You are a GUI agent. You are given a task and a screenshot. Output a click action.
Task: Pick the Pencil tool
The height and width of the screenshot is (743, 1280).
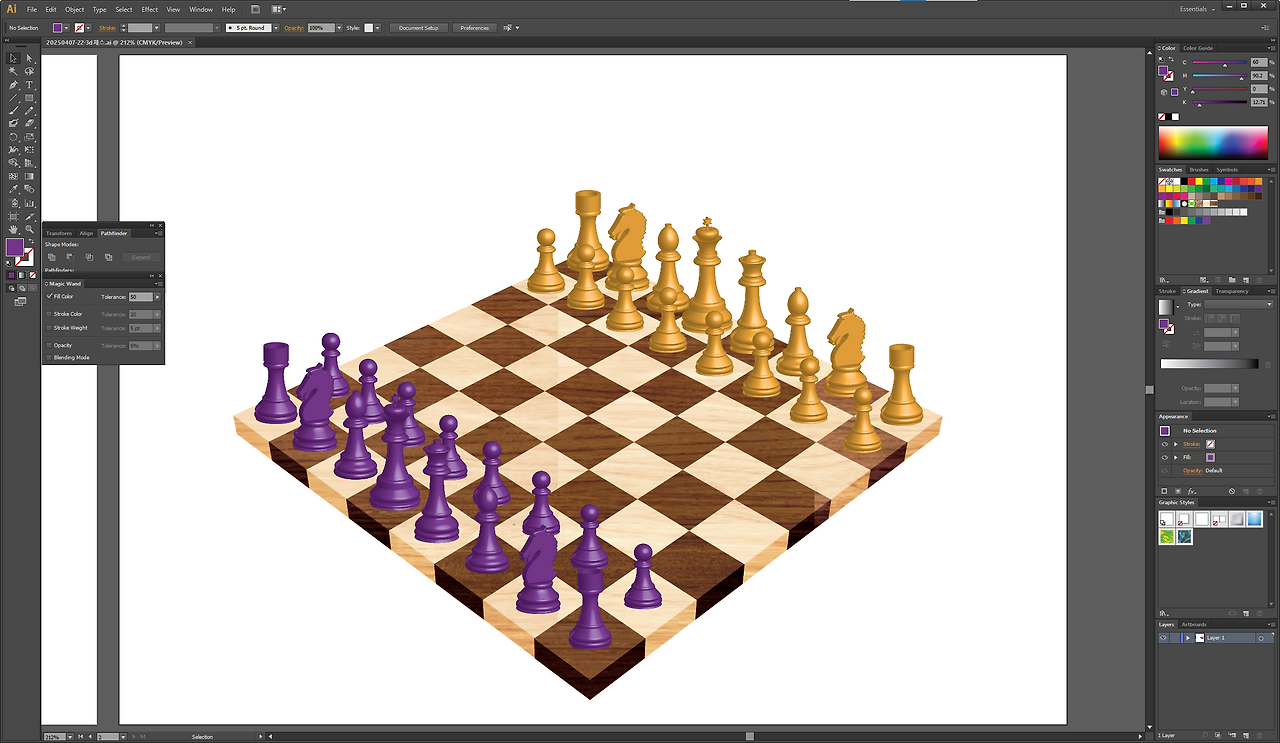tap(30, 111)
